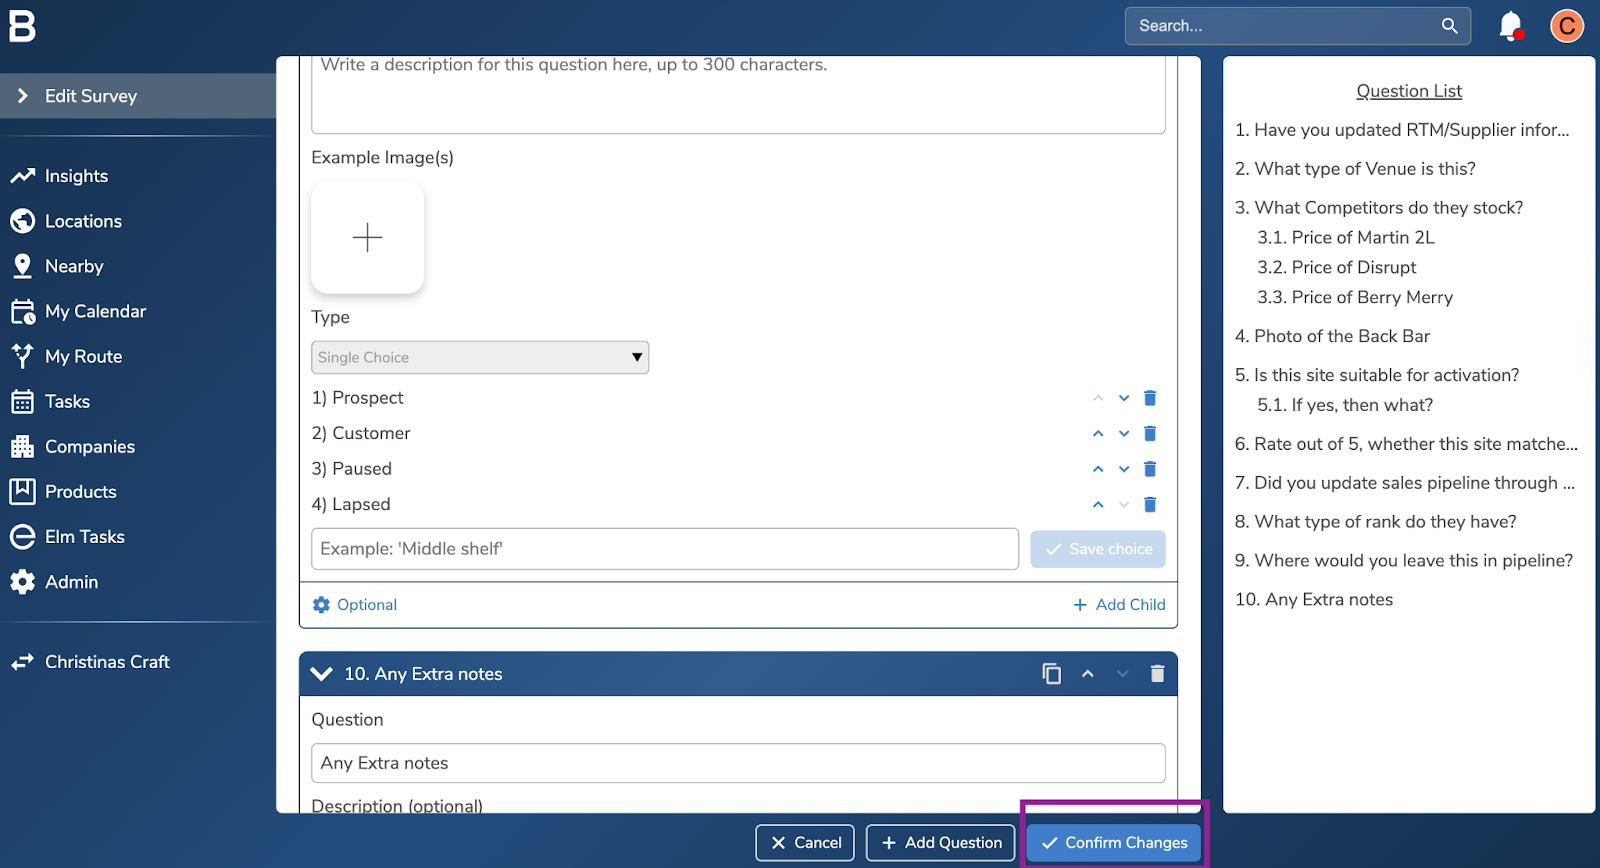
Task: Add an example image with plus tile
Action: [367, 237]
